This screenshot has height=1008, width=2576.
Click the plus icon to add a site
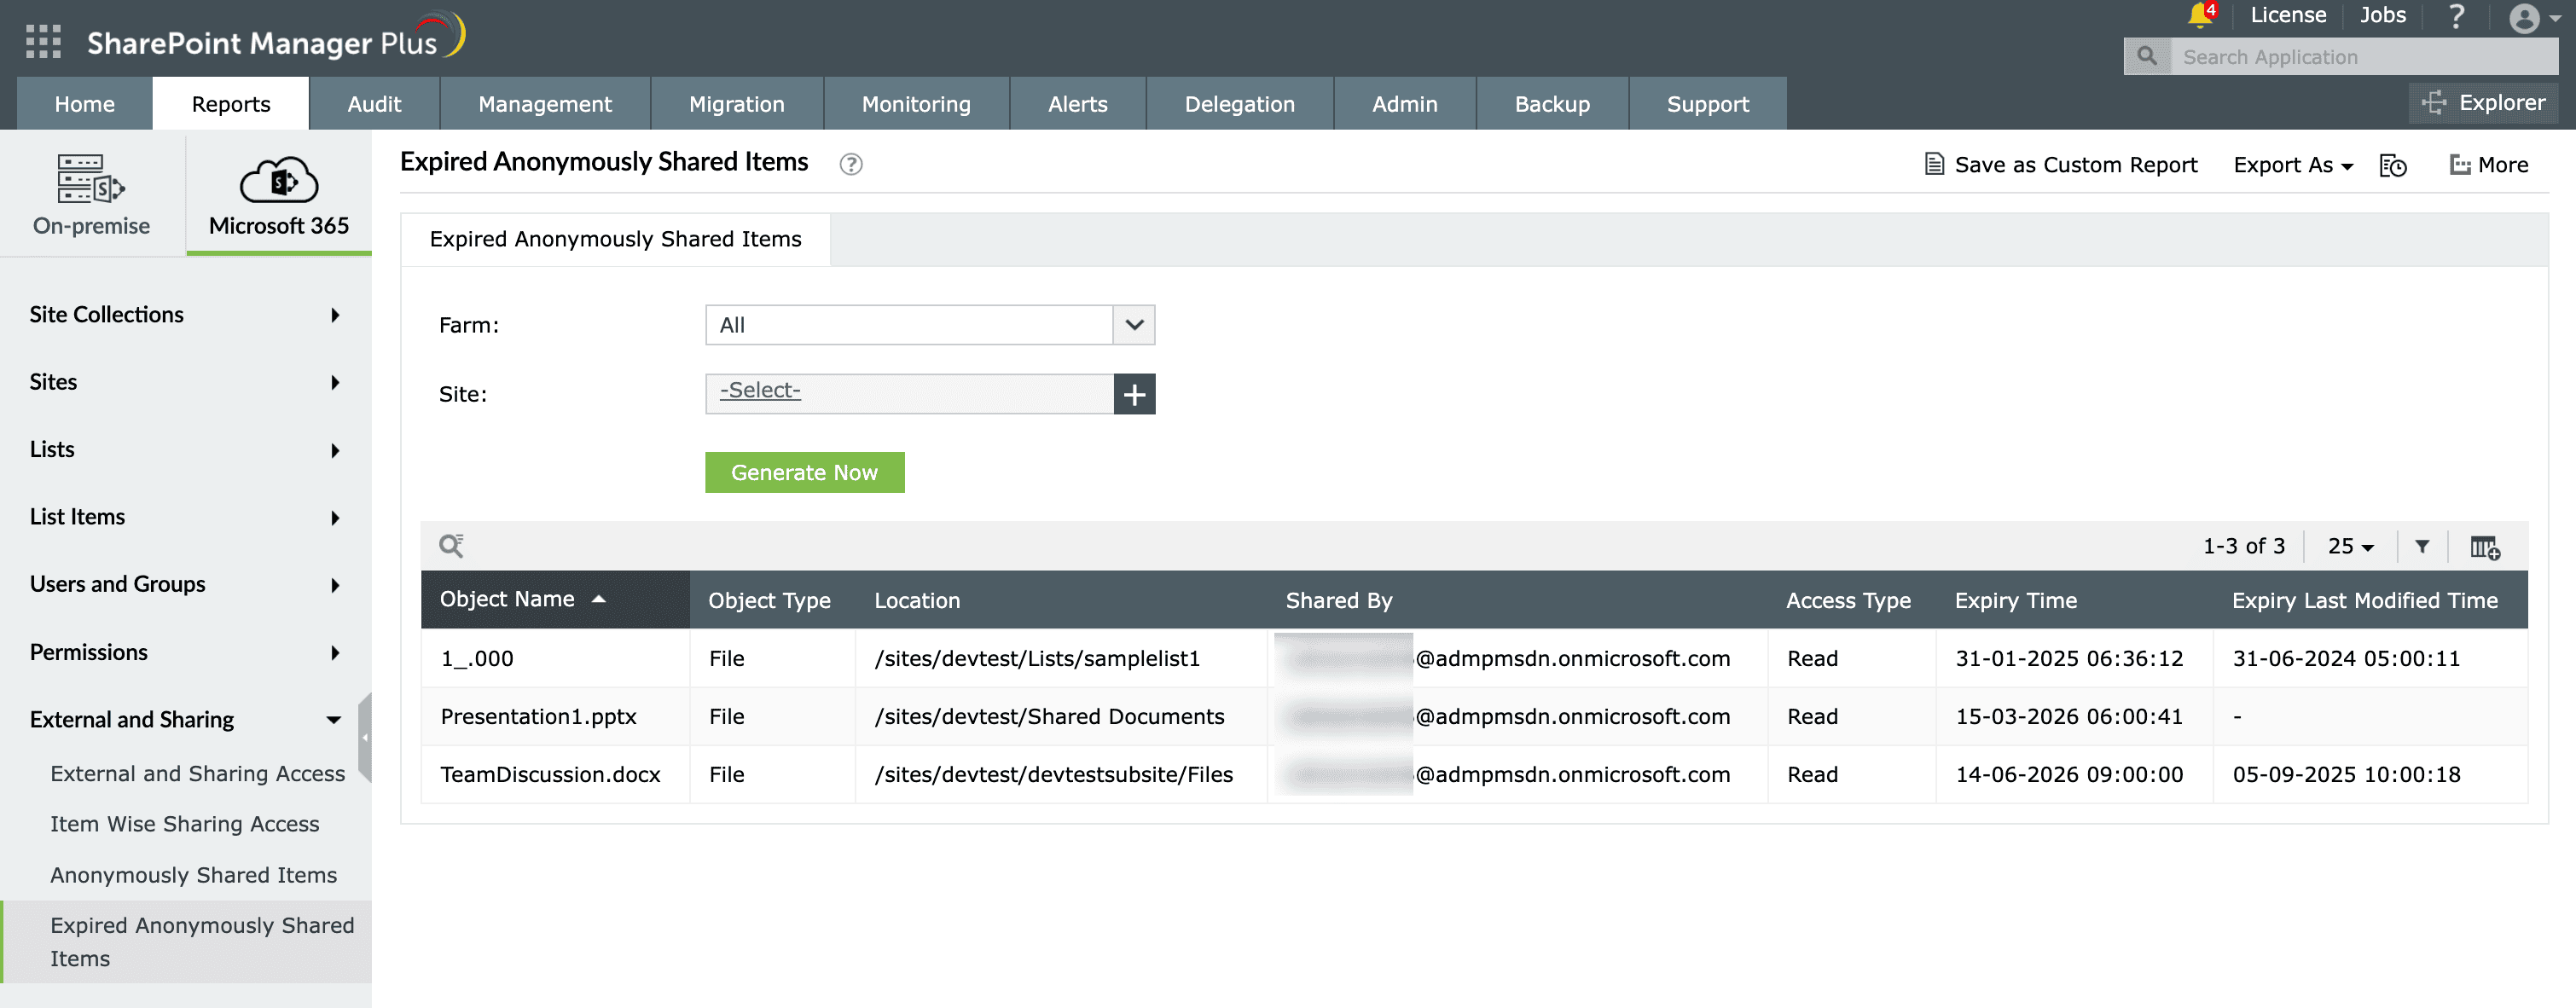[1134, 394]
